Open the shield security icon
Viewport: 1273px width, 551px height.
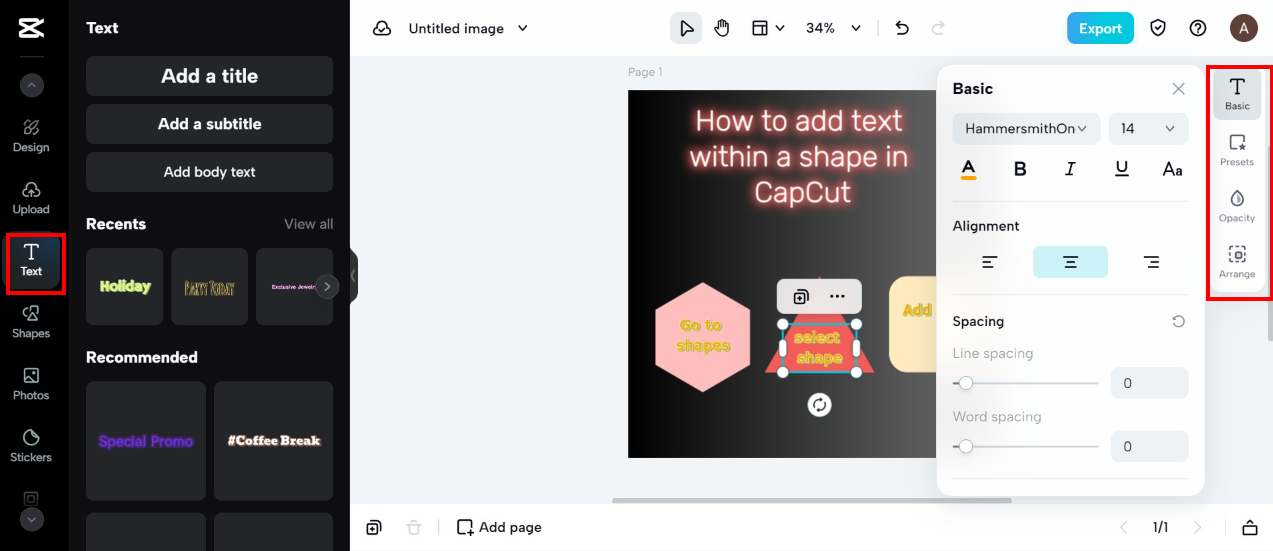(1158, 28)
